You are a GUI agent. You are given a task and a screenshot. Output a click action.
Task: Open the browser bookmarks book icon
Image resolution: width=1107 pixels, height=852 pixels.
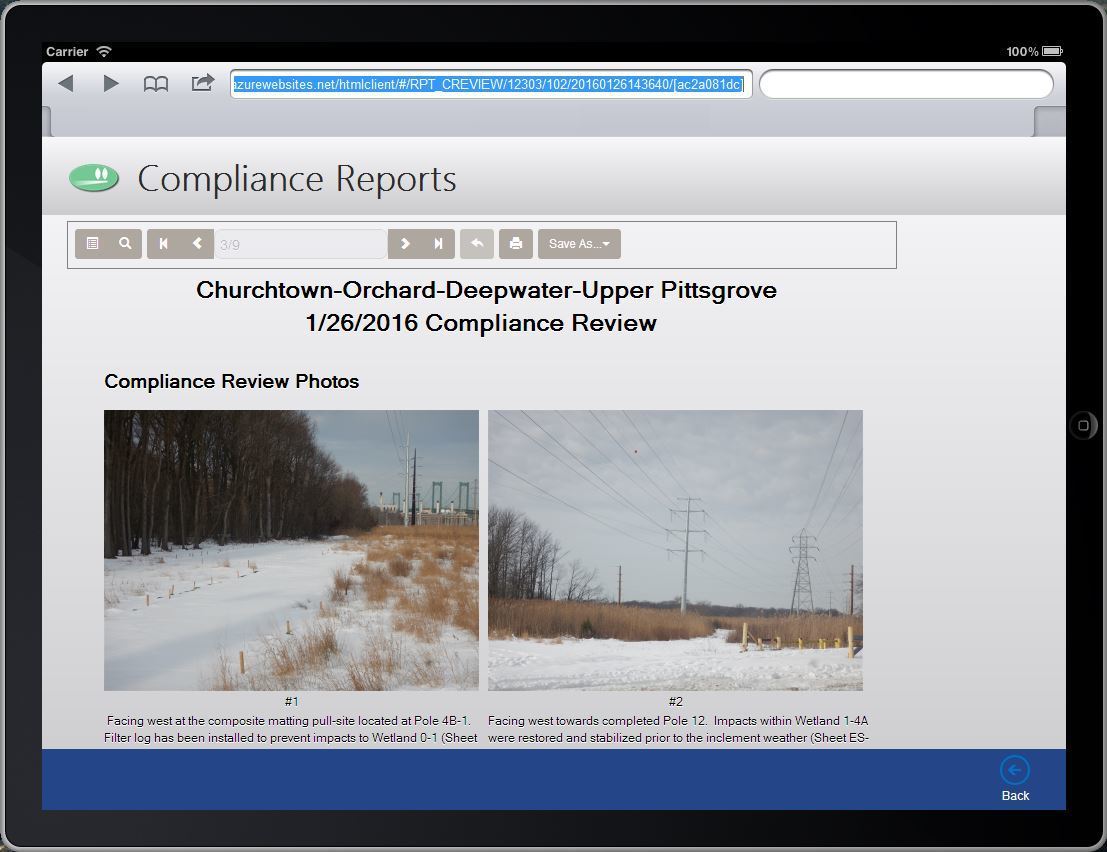[156, 84]
